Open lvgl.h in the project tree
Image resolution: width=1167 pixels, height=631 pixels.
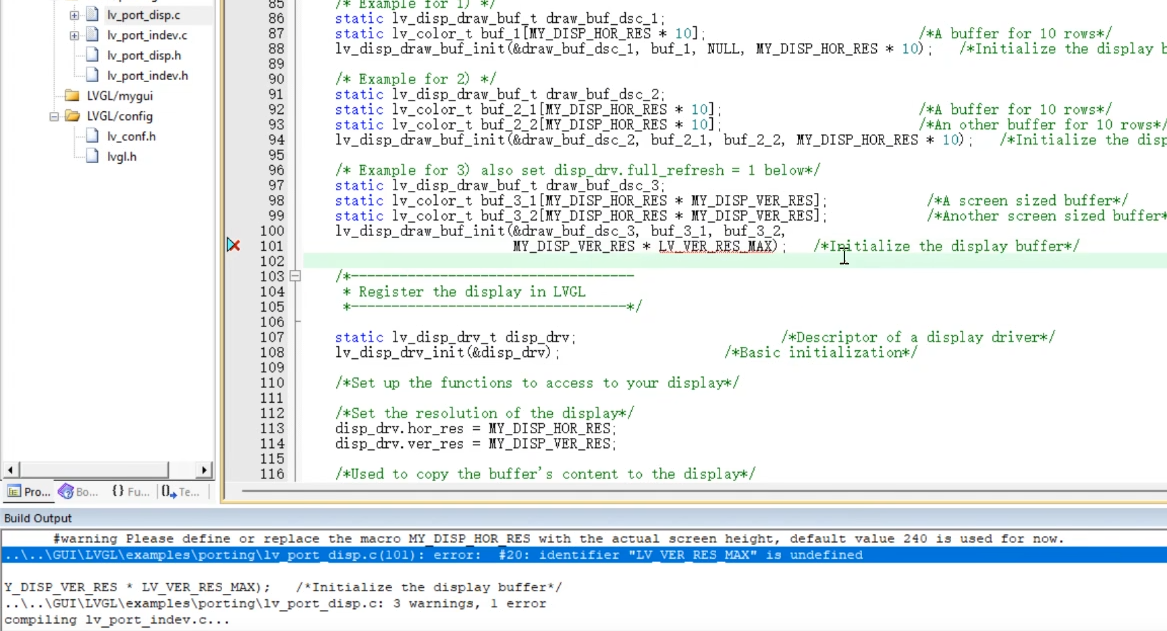coord(121,156)
